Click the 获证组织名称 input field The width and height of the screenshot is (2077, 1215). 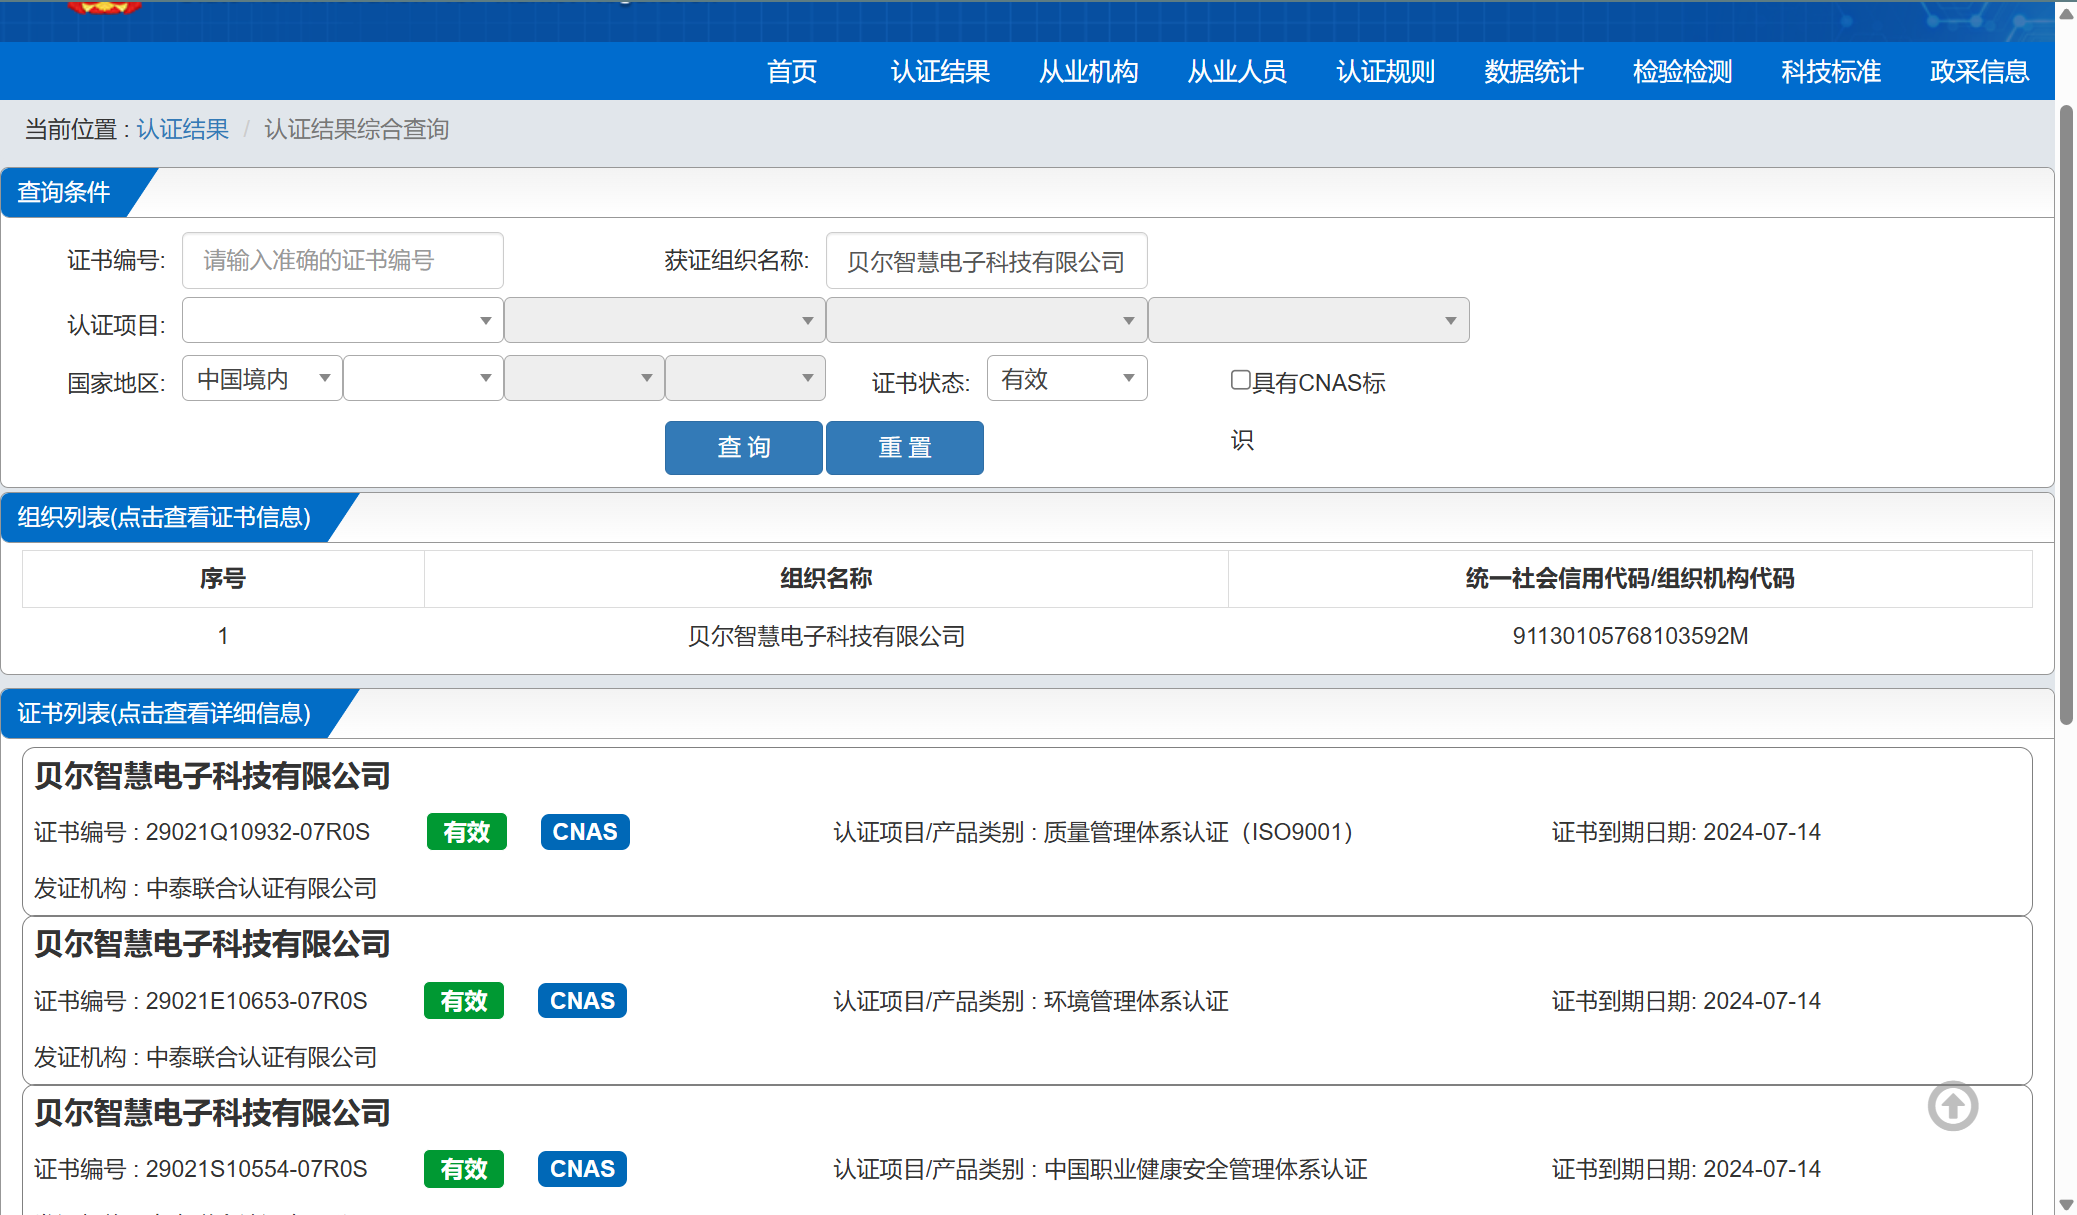987,261
